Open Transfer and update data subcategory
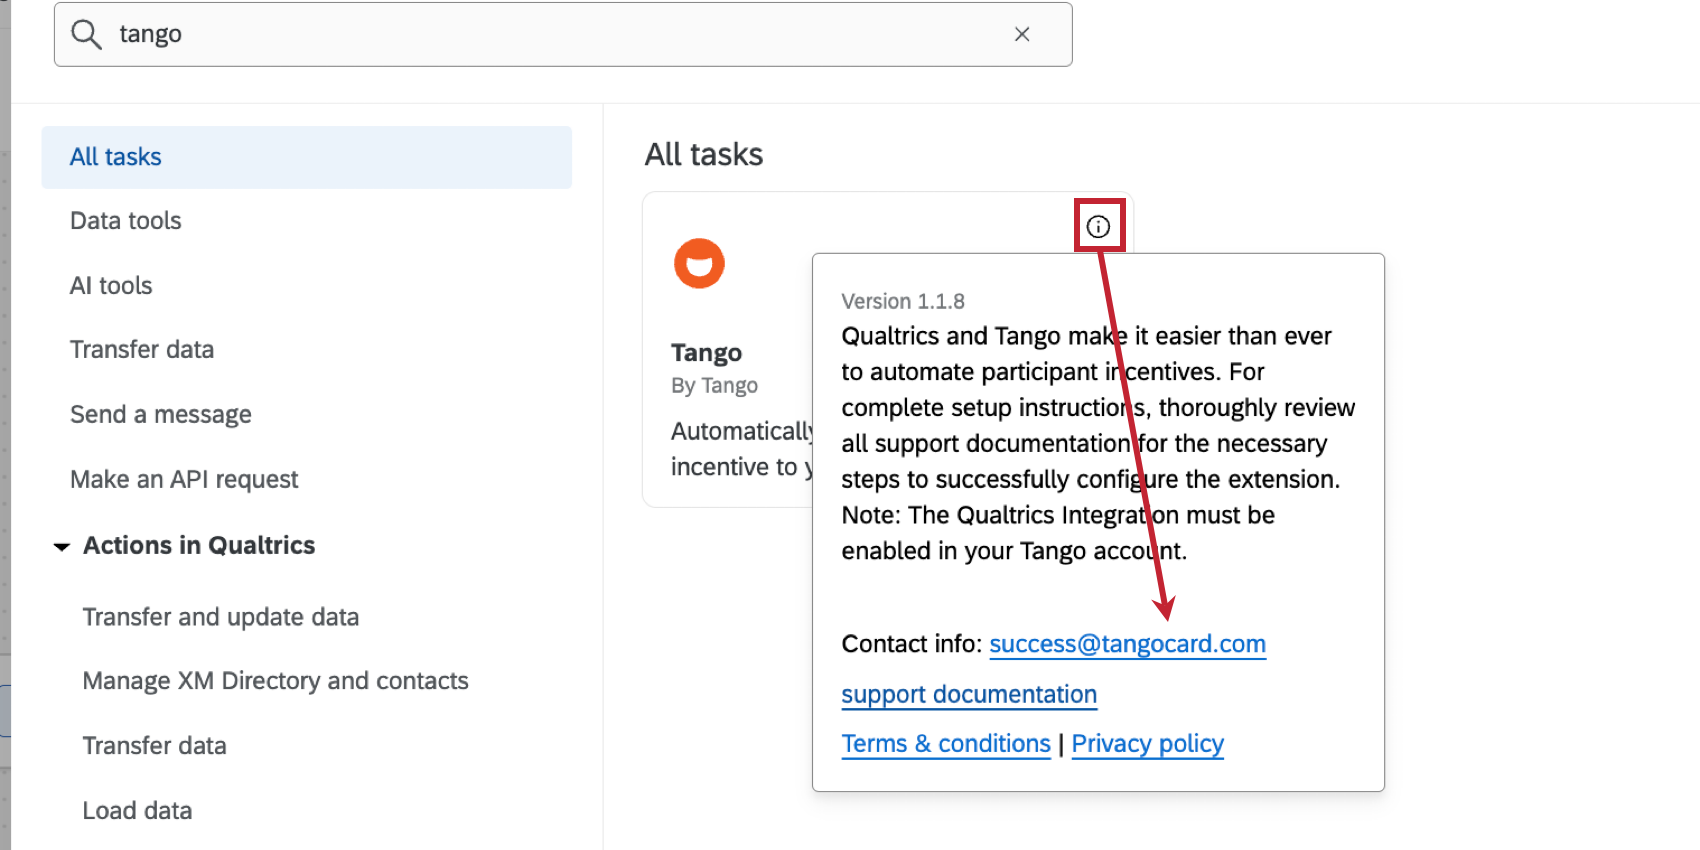 [221, 617]
